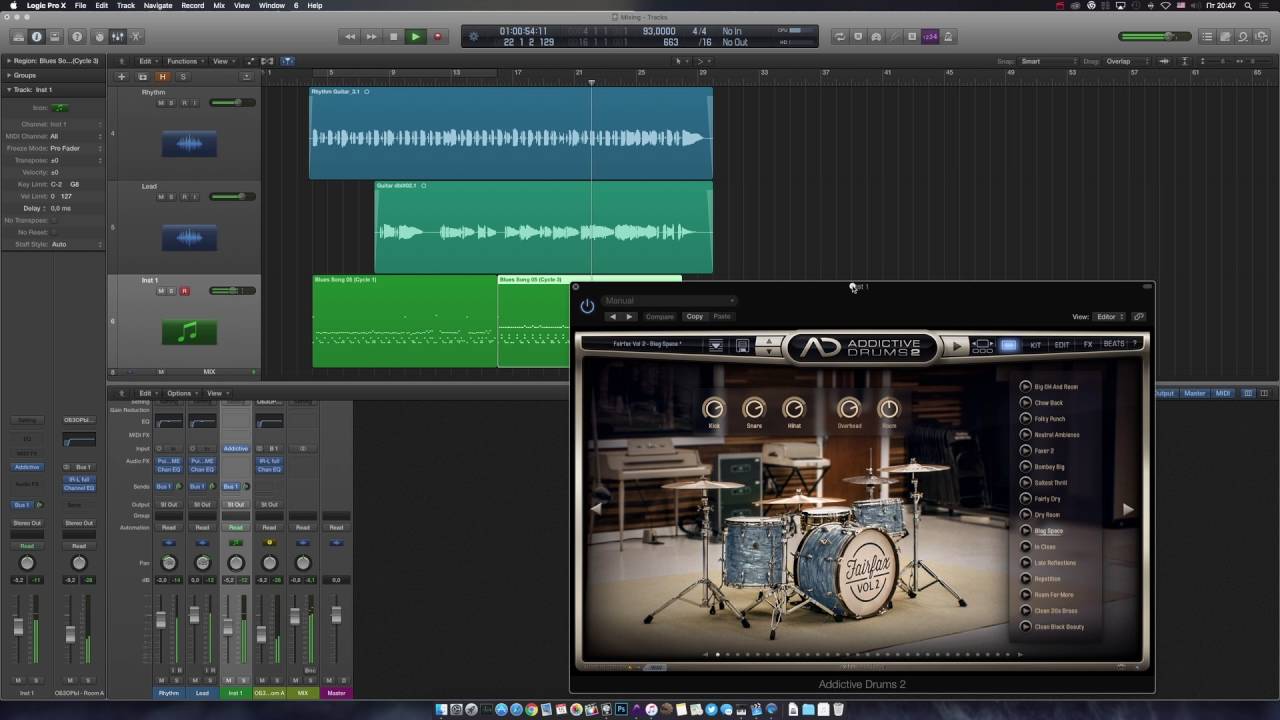1280x720 pixels.
Task: Open the Media Browser panel
Action: [x=1261, y=37]
